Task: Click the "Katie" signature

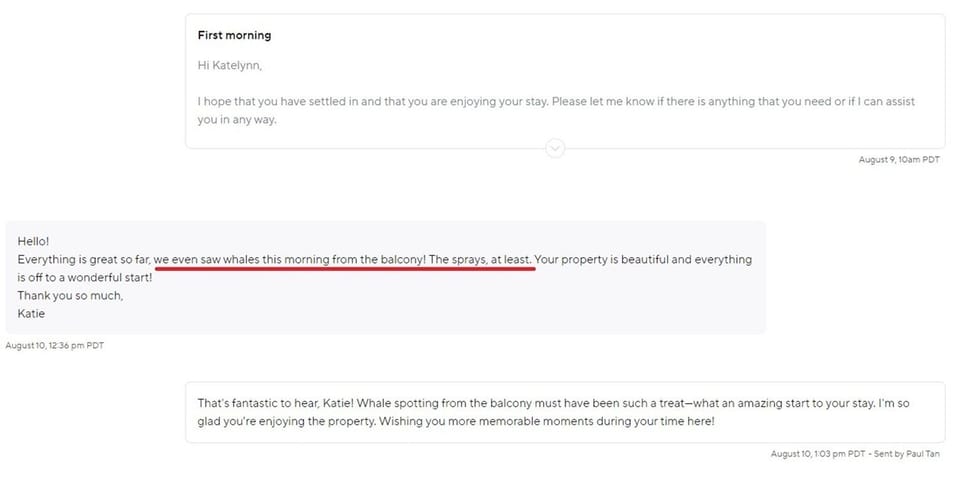Action: click(32, 313)
